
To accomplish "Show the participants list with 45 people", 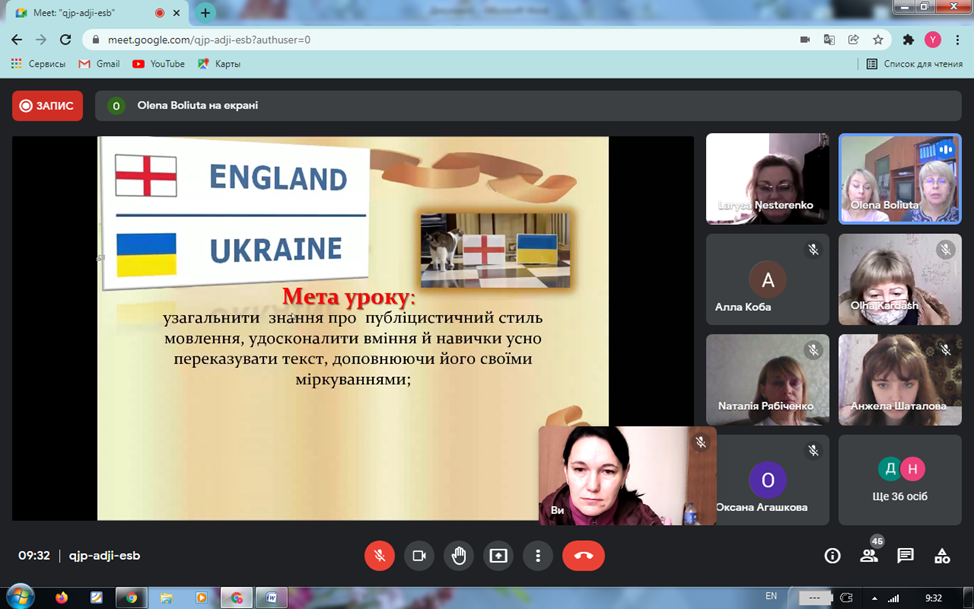I will click(x=869, y=556).
